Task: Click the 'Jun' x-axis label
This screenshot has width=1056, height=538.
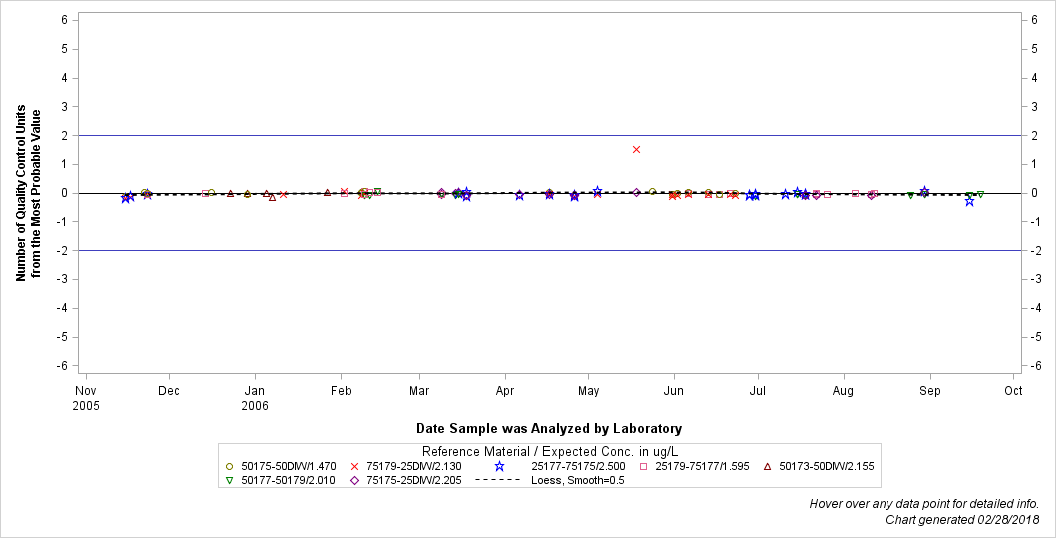Action: pos(673,391)
